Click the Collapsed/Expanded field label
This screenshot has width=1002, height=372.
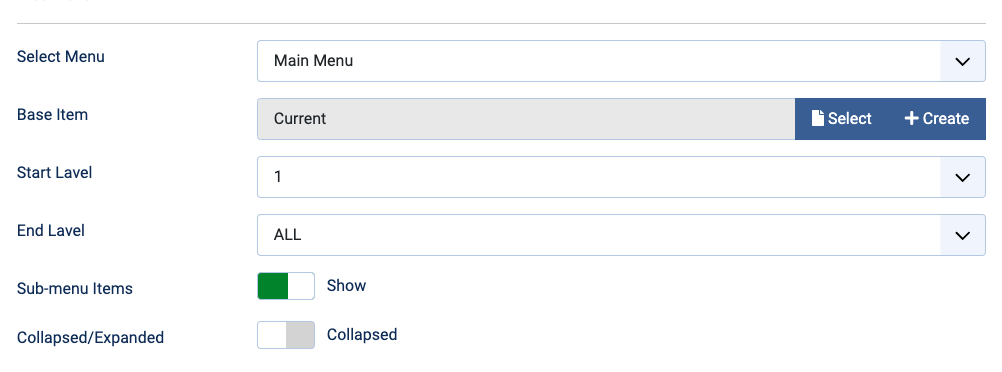(90, 337)
